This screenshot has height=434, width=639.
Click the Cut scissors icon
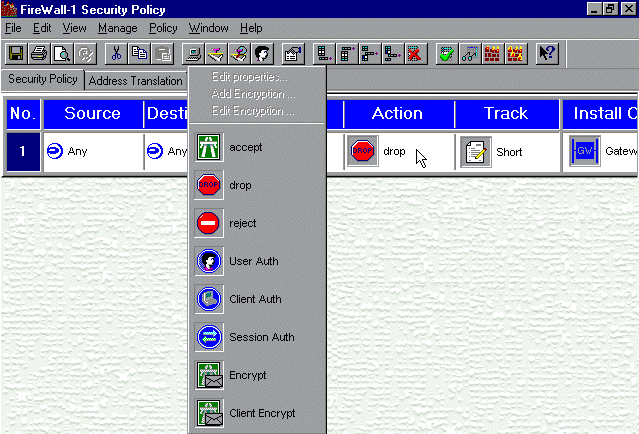click(x=116, y=53)
